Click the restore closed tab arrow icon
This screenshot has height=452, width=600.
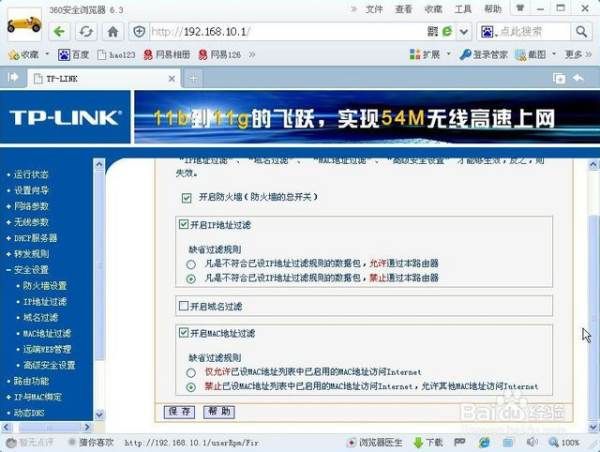tap(578, 78)
